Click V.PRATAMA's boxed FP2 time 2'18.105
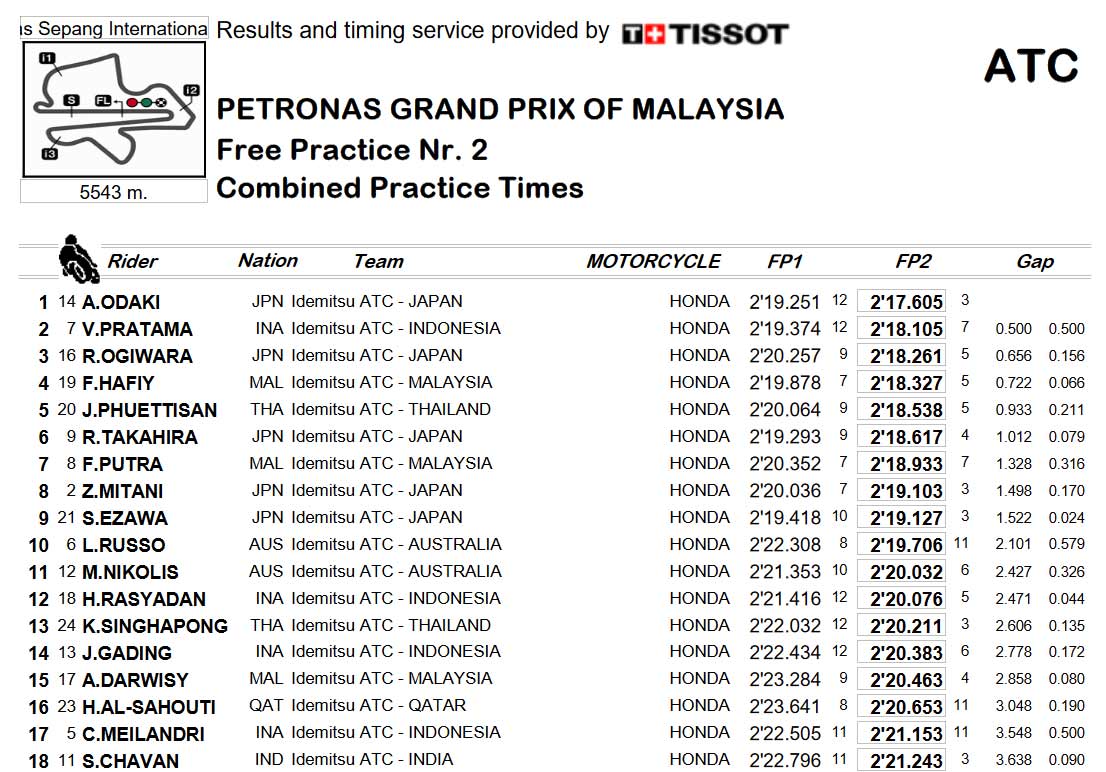 (x=906, y=329)
